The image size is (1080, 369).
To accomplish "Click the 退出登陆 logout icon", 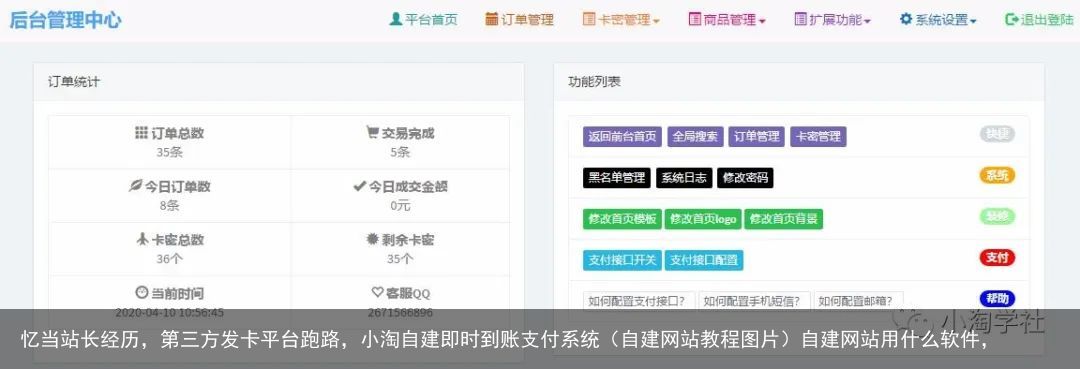I will tap(1012, 19).
